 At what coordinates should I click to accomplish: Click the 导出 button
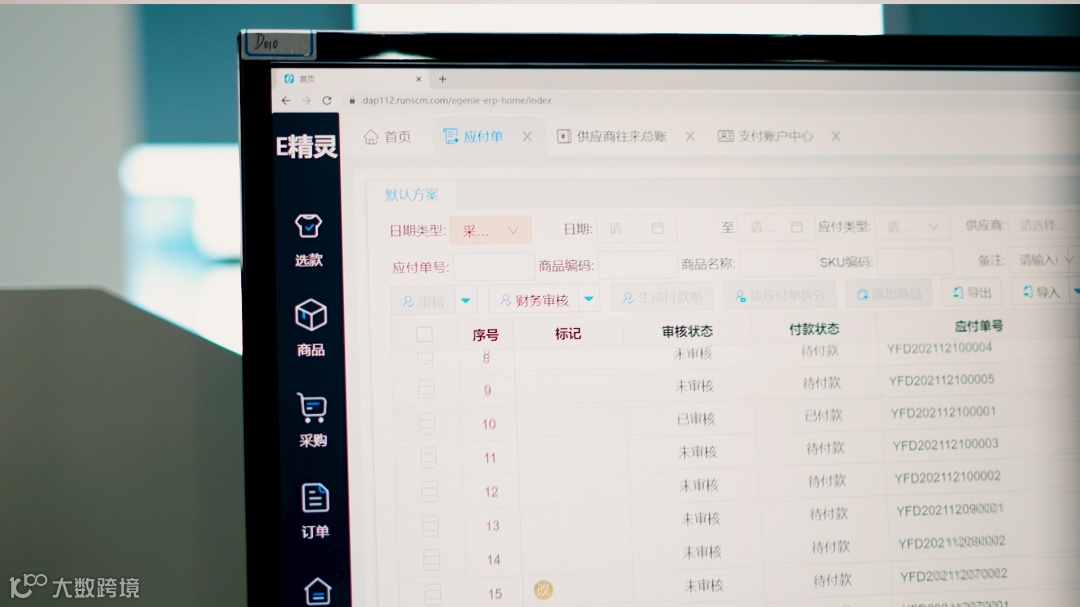(x=972, y=293)
